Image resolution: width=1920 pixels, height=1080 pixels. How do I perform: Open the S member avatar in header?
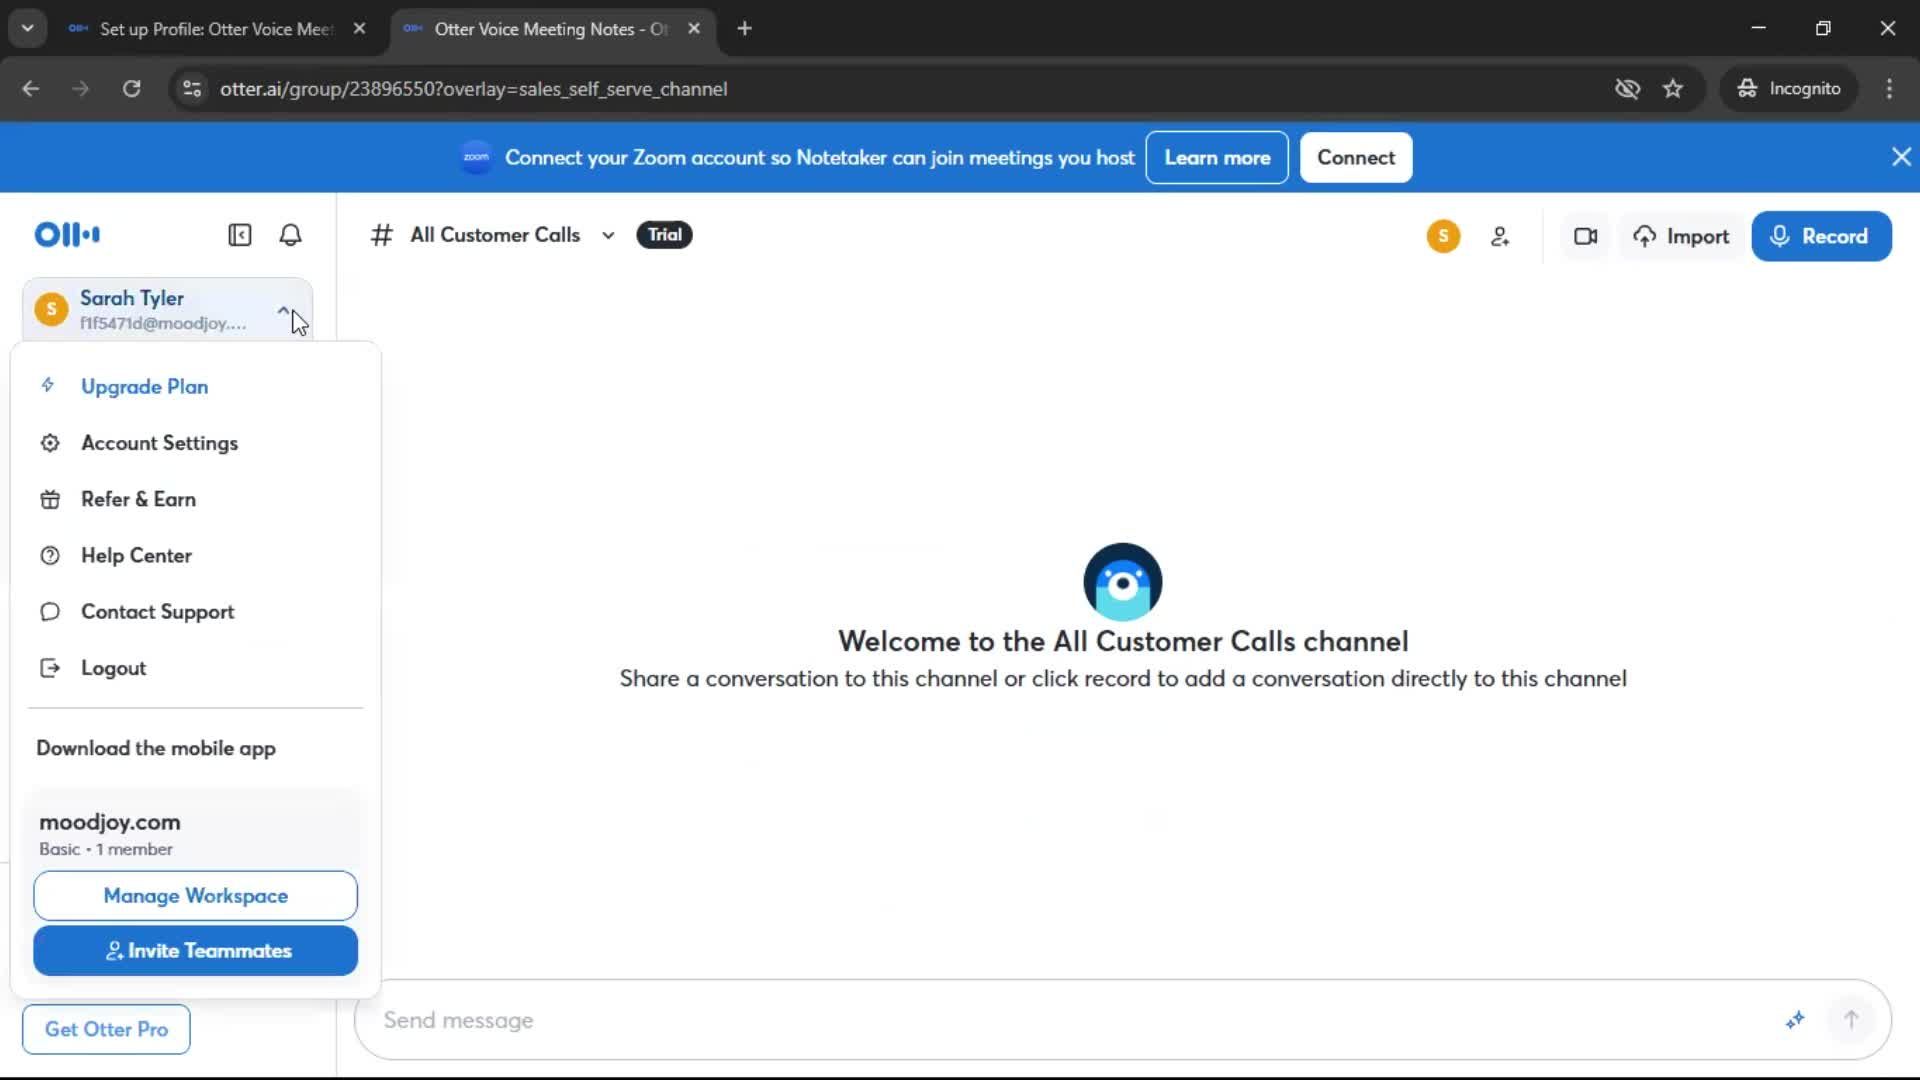(x=1443, y=236)
